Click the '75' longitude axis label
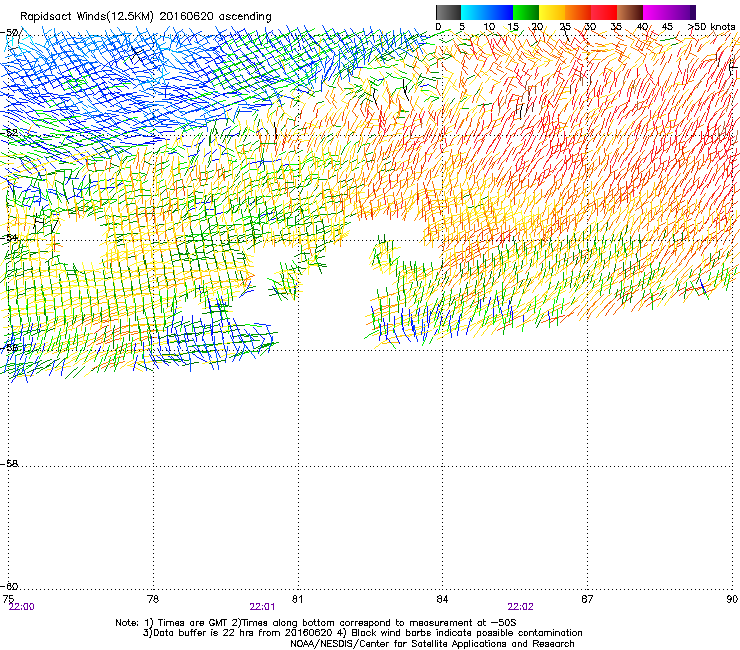Viewport: 740px width, 650px height. [x=8, y=599]
